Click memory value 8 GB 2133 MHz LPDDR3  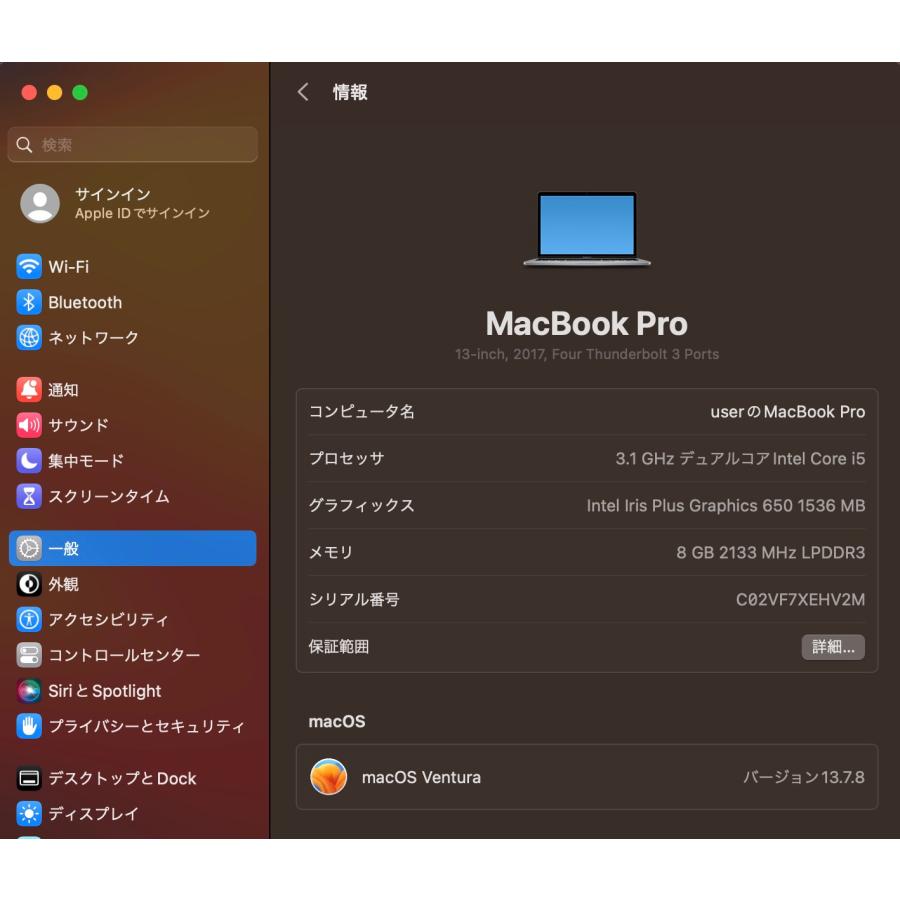[x=770, y=553]
